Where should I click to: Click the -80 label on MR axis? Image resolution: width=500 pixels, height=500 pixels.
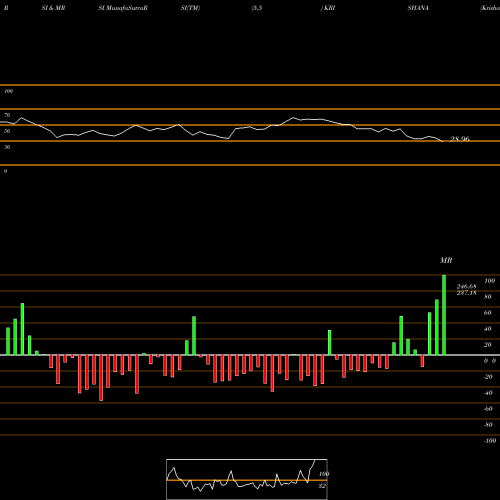point(488,425)
